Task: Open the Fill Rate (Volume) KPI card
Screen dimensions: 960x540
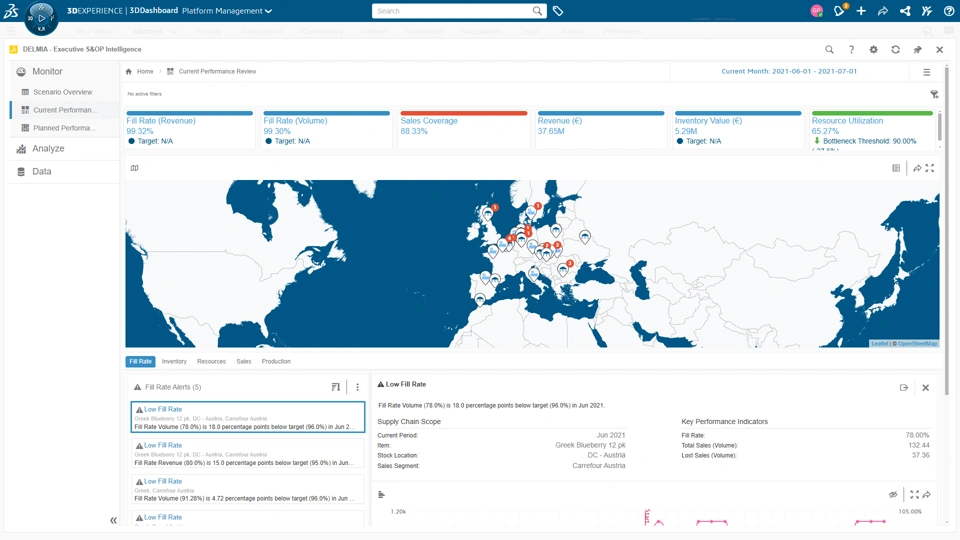Action: coord(327,130)
